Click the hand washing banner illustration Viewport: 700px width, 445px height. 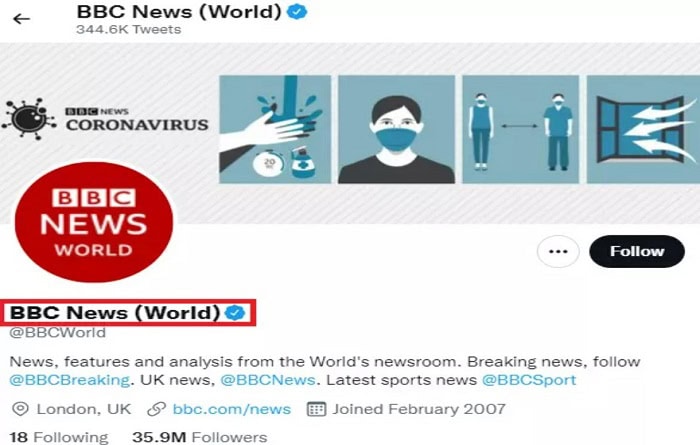coord(275,129)
